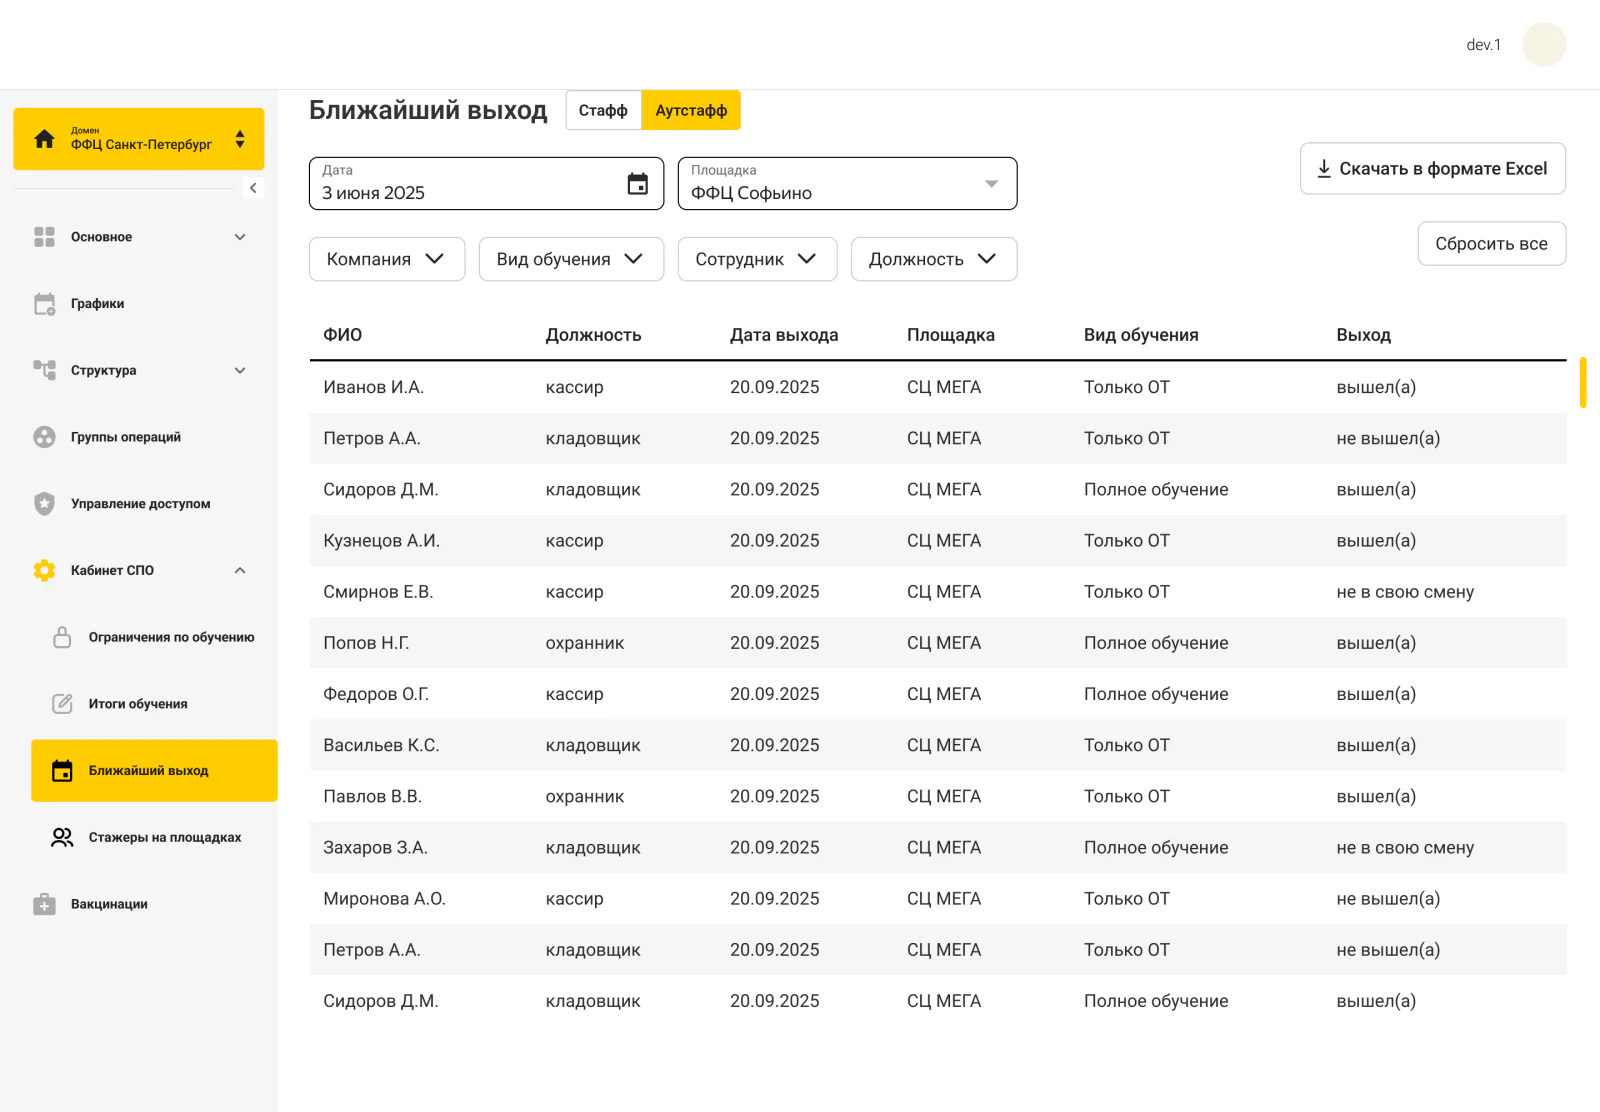
Task: Click the Управление доступом shield icon
Action: tap(44, 504)
